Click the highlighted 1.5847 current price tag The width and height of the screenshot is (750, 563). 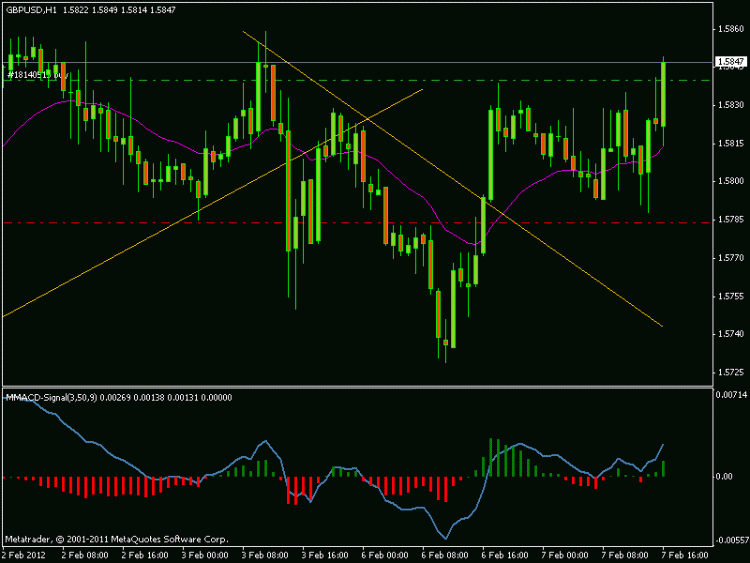730,62
